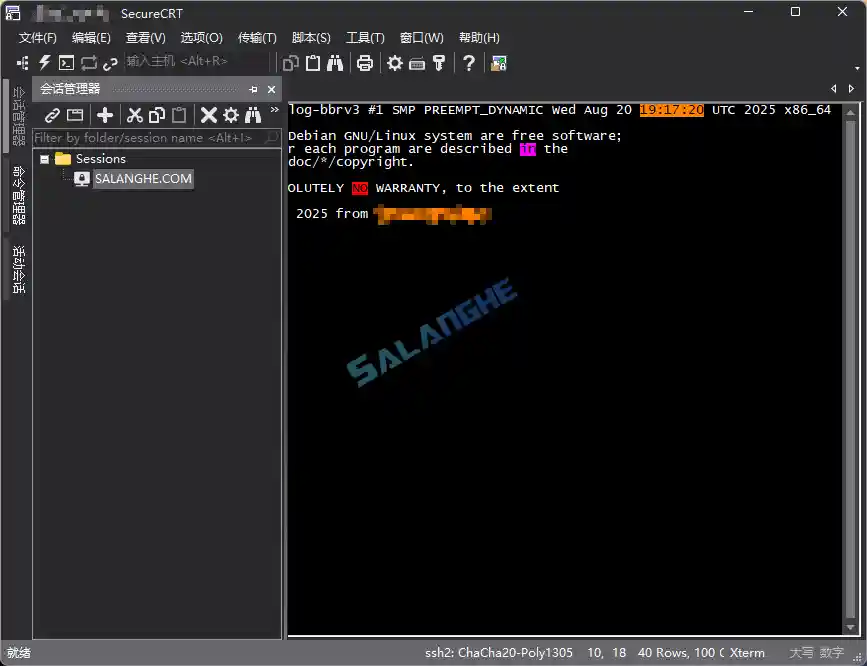Open SecureCRT Help via the question mark icon

point(468,62)
